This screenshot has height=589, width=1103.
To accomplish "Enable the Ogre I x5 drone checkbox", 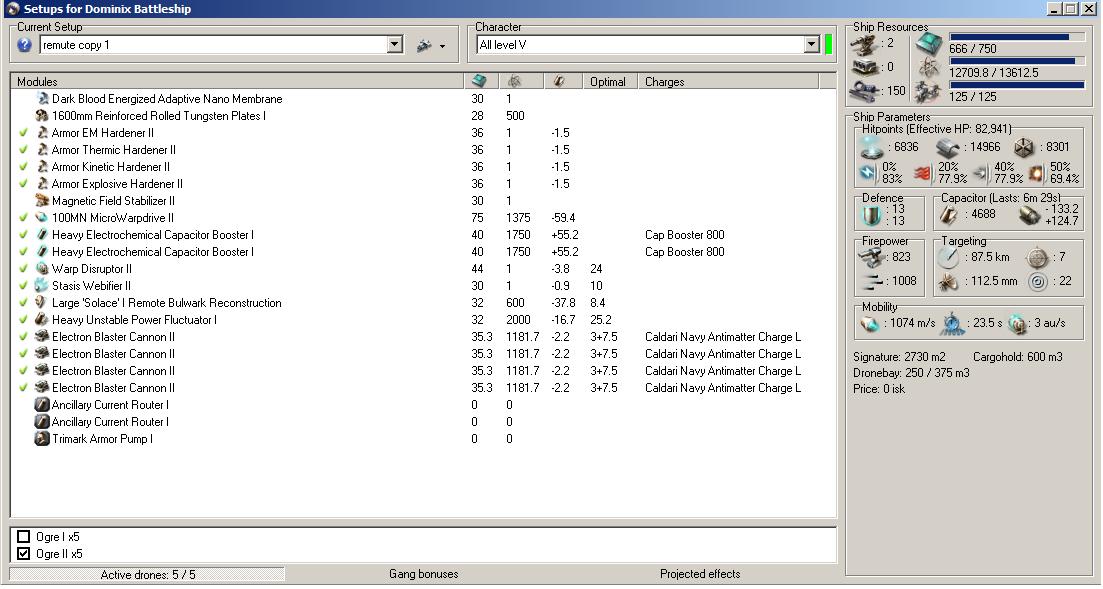I will tap(23, 537).
